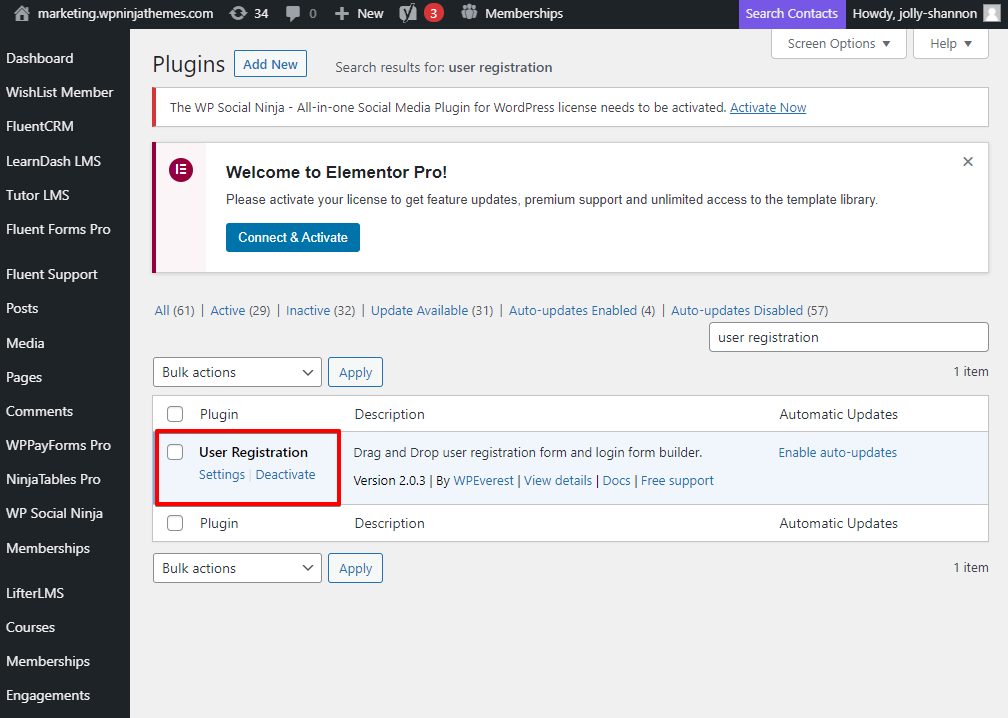Open Comments in sidebar

[40, 411]
